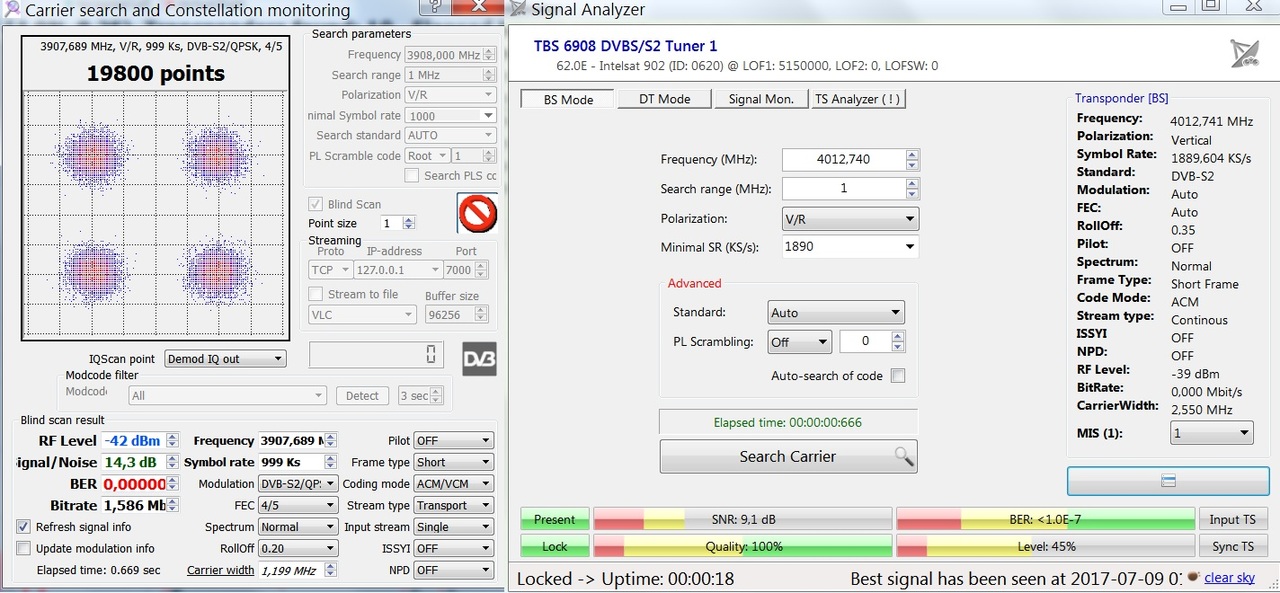Click the weather icon beside clear sky
1280x593 pixels.
pyautogui.click(x=1191, y=577)
